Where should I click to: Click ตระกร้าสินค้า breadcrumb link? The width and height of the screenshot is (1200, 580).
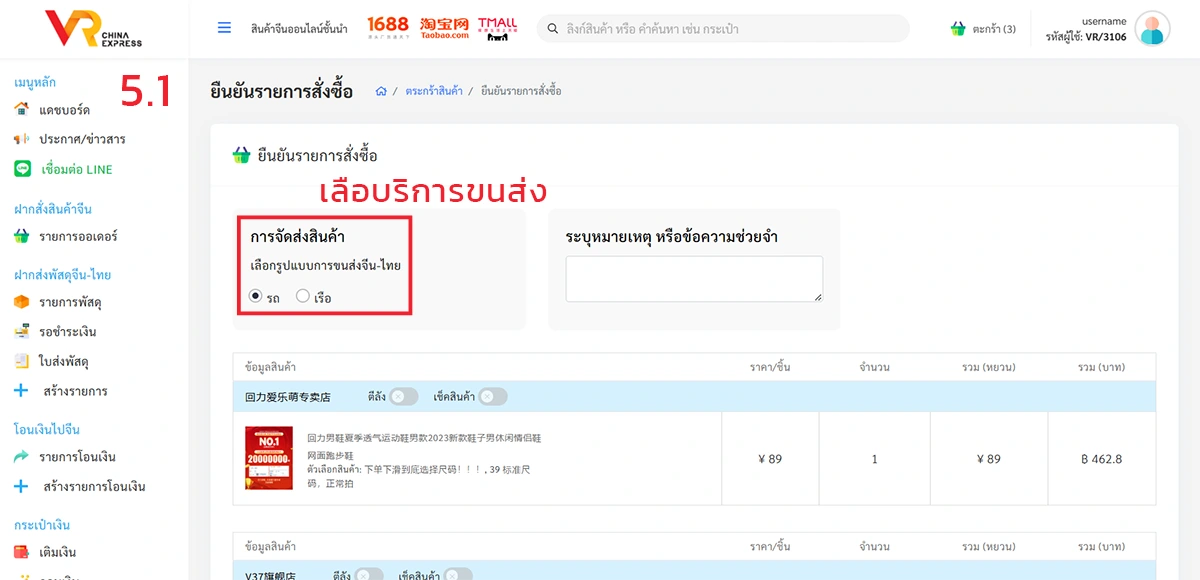(434, 91)
